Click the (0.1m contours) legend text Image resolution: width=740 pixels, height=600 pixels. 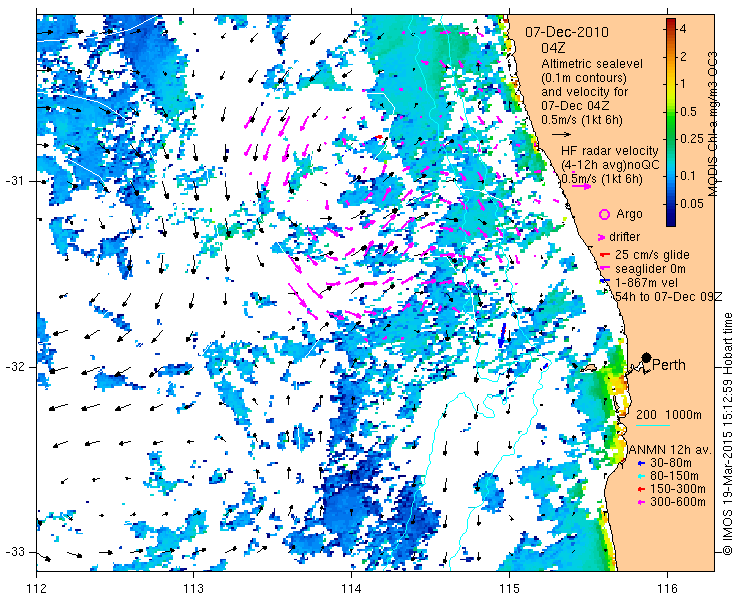point(584,77)
